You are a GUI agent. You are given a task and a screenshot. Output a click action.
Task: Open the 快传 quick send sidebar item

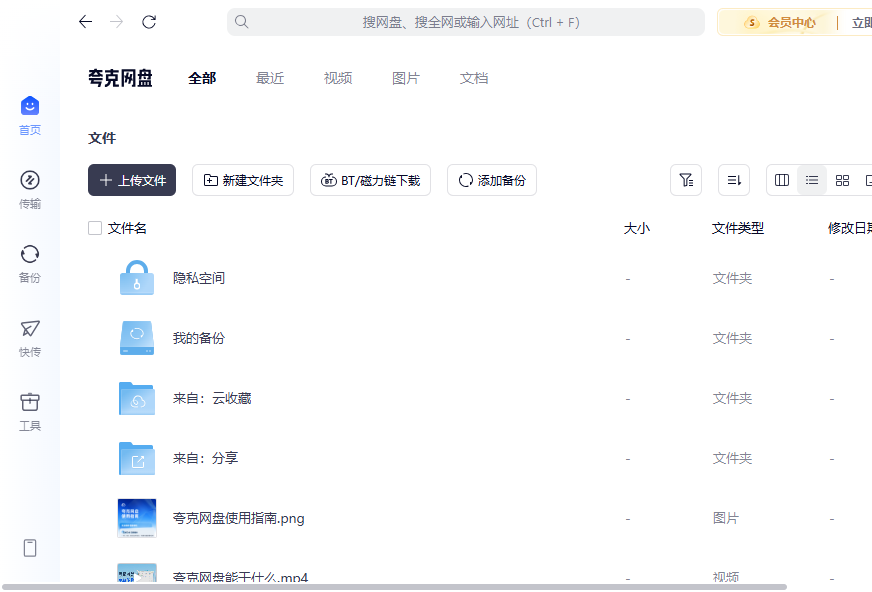29,337
